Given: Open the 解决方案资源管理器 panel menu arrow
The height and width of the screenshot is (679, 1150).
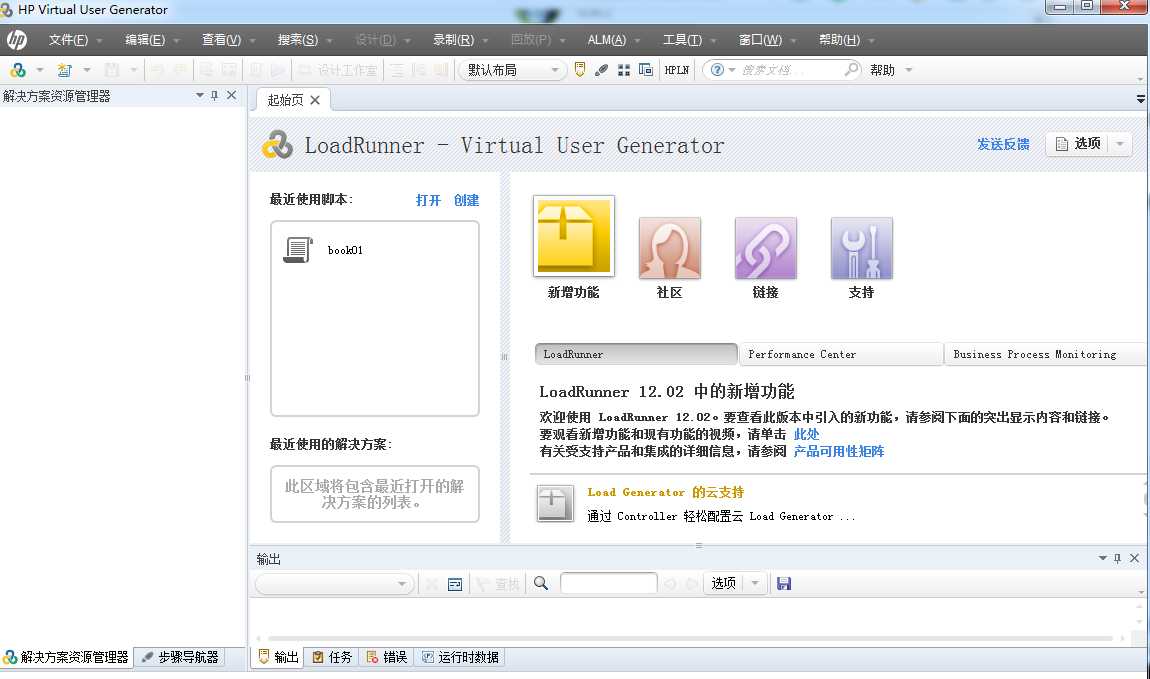Looking at the screenshot, I should pos(199,95).
